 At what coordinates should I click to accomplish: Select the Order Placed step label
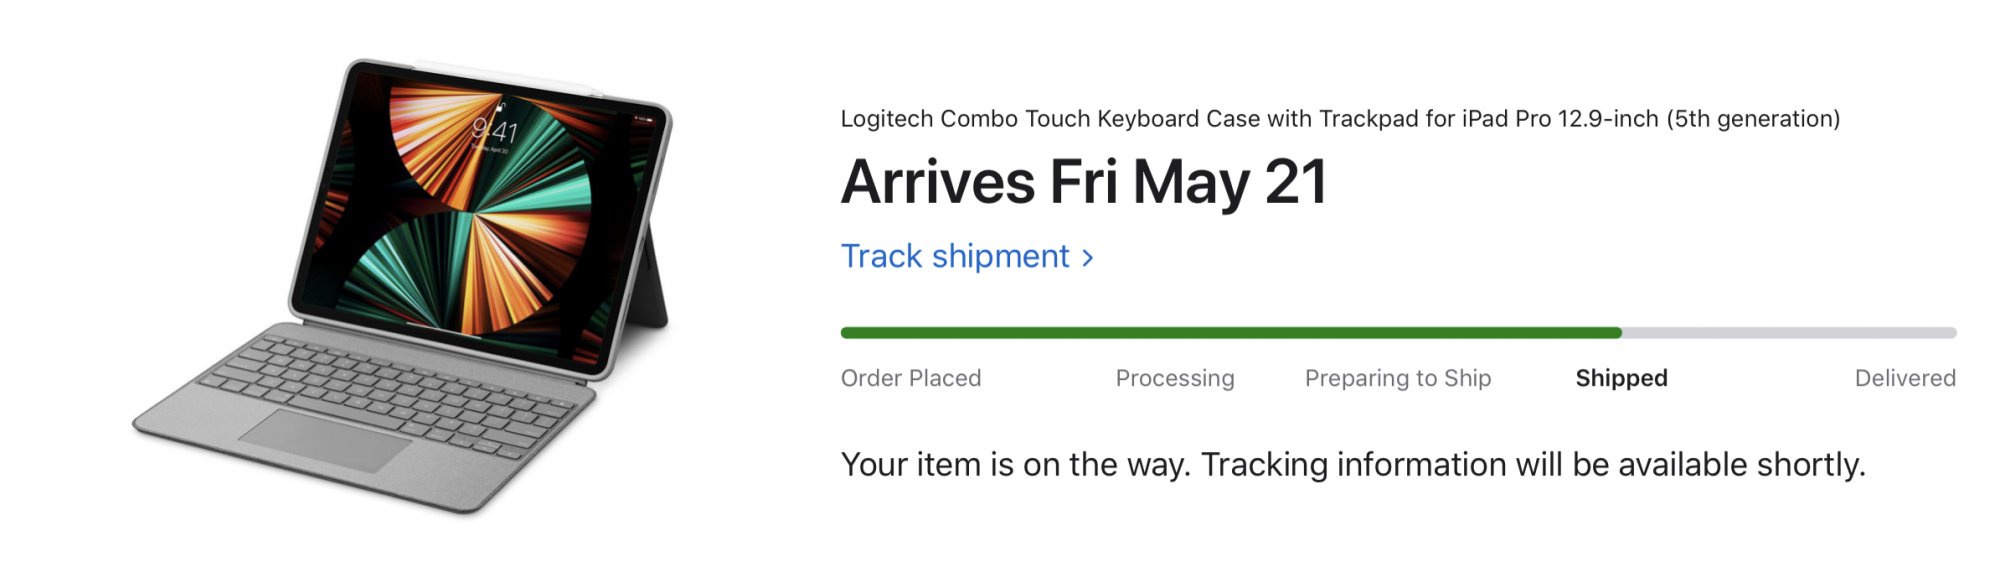911,378
